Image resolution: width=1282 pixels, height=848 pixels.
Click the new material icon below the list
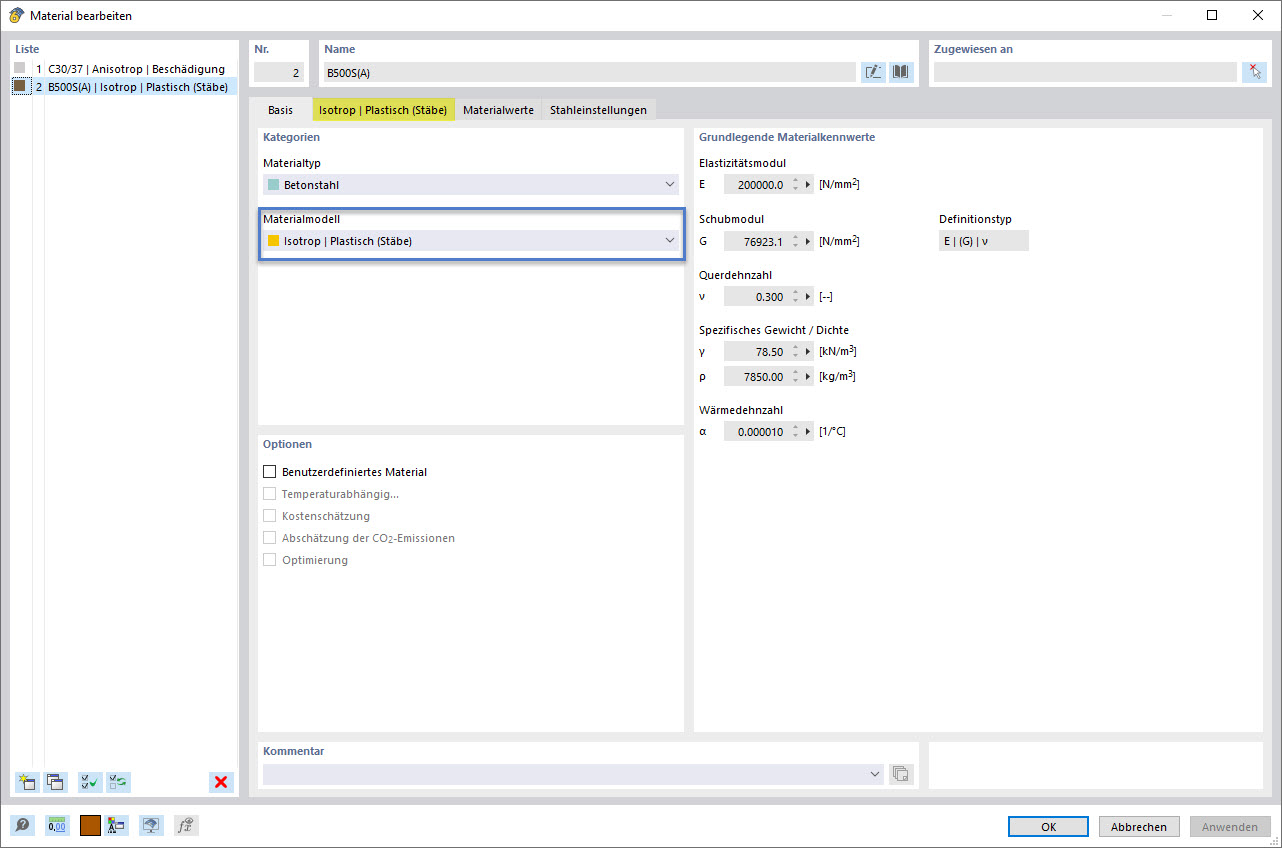(27, 782)
